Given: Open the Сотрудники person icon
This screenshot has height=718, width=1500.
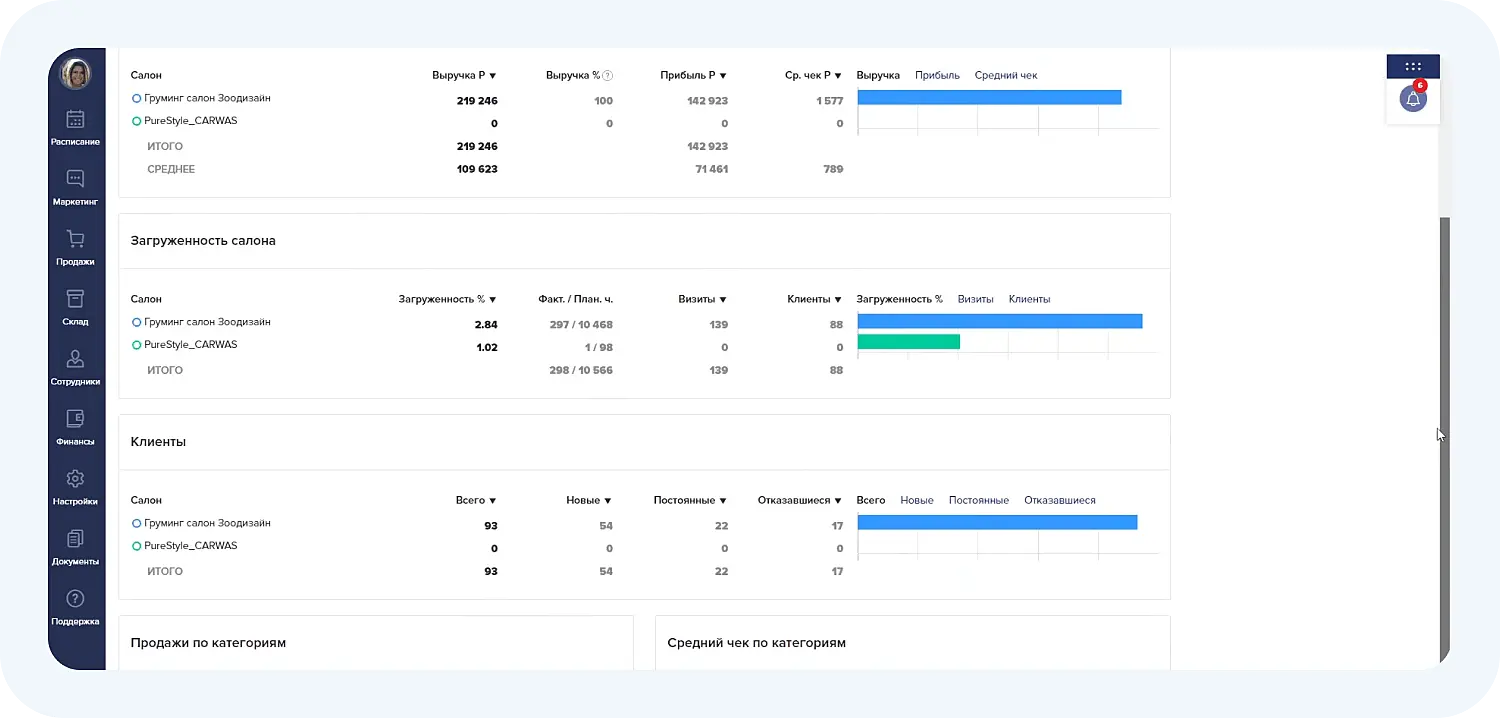Looking at the screenshot, I should point(76,360).
